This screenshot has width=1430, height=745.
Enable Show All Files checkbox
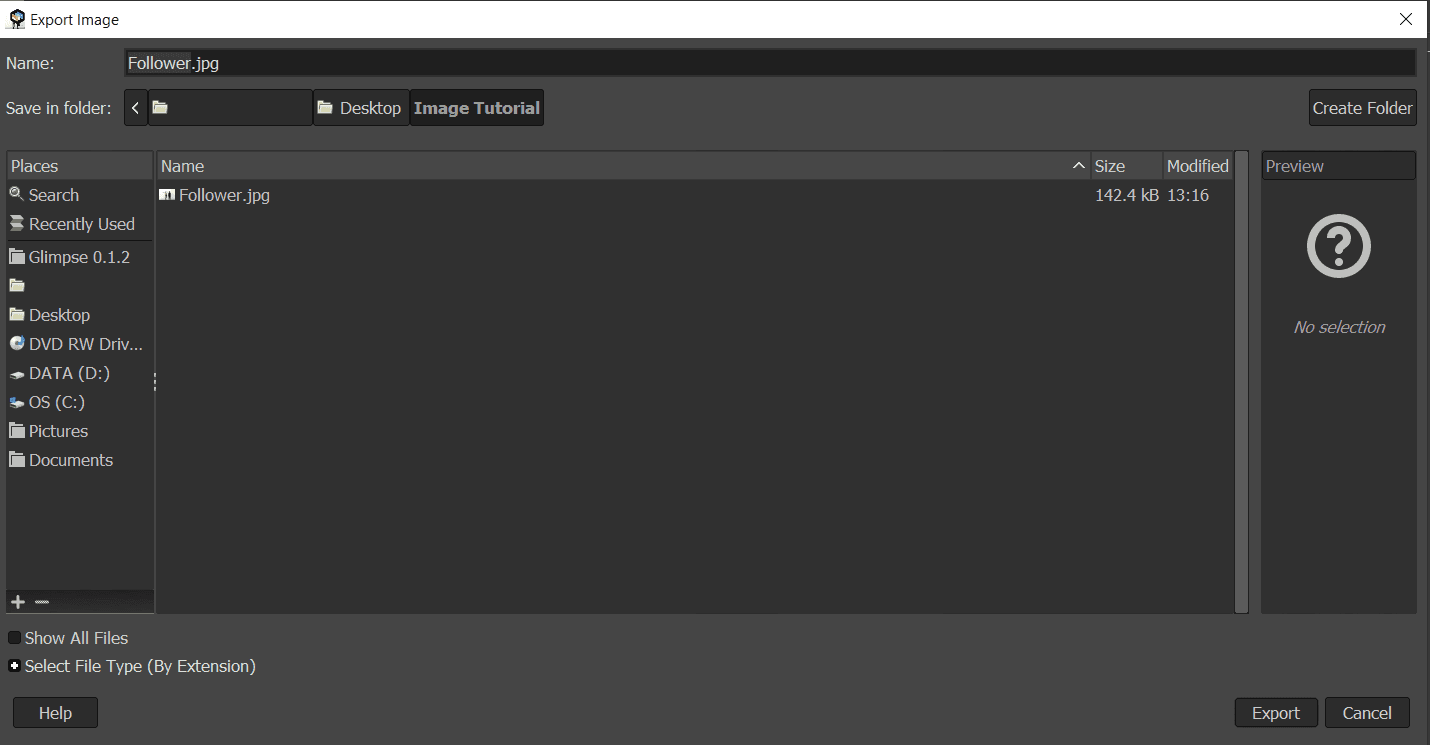tap(15, 638)
